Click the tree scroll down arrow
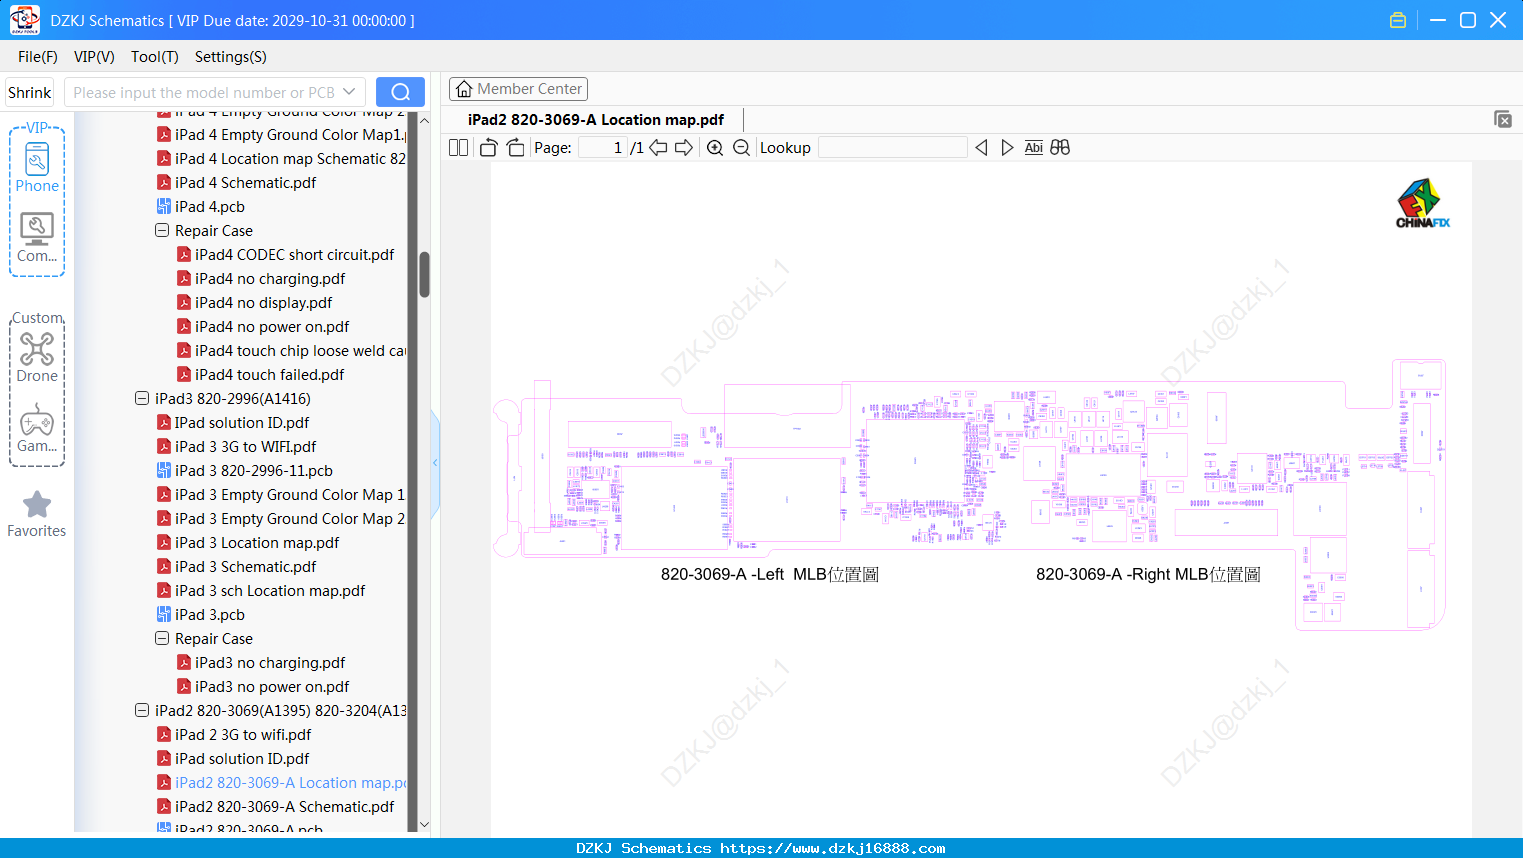 point(424,825)
